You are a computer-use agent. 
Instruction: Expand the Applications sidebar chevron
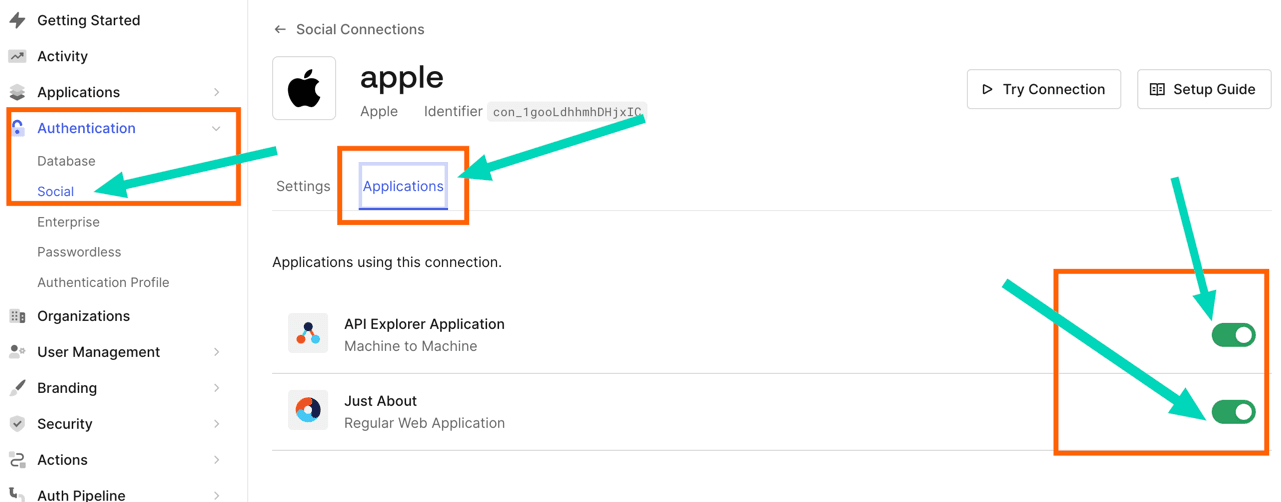(216, 92)
